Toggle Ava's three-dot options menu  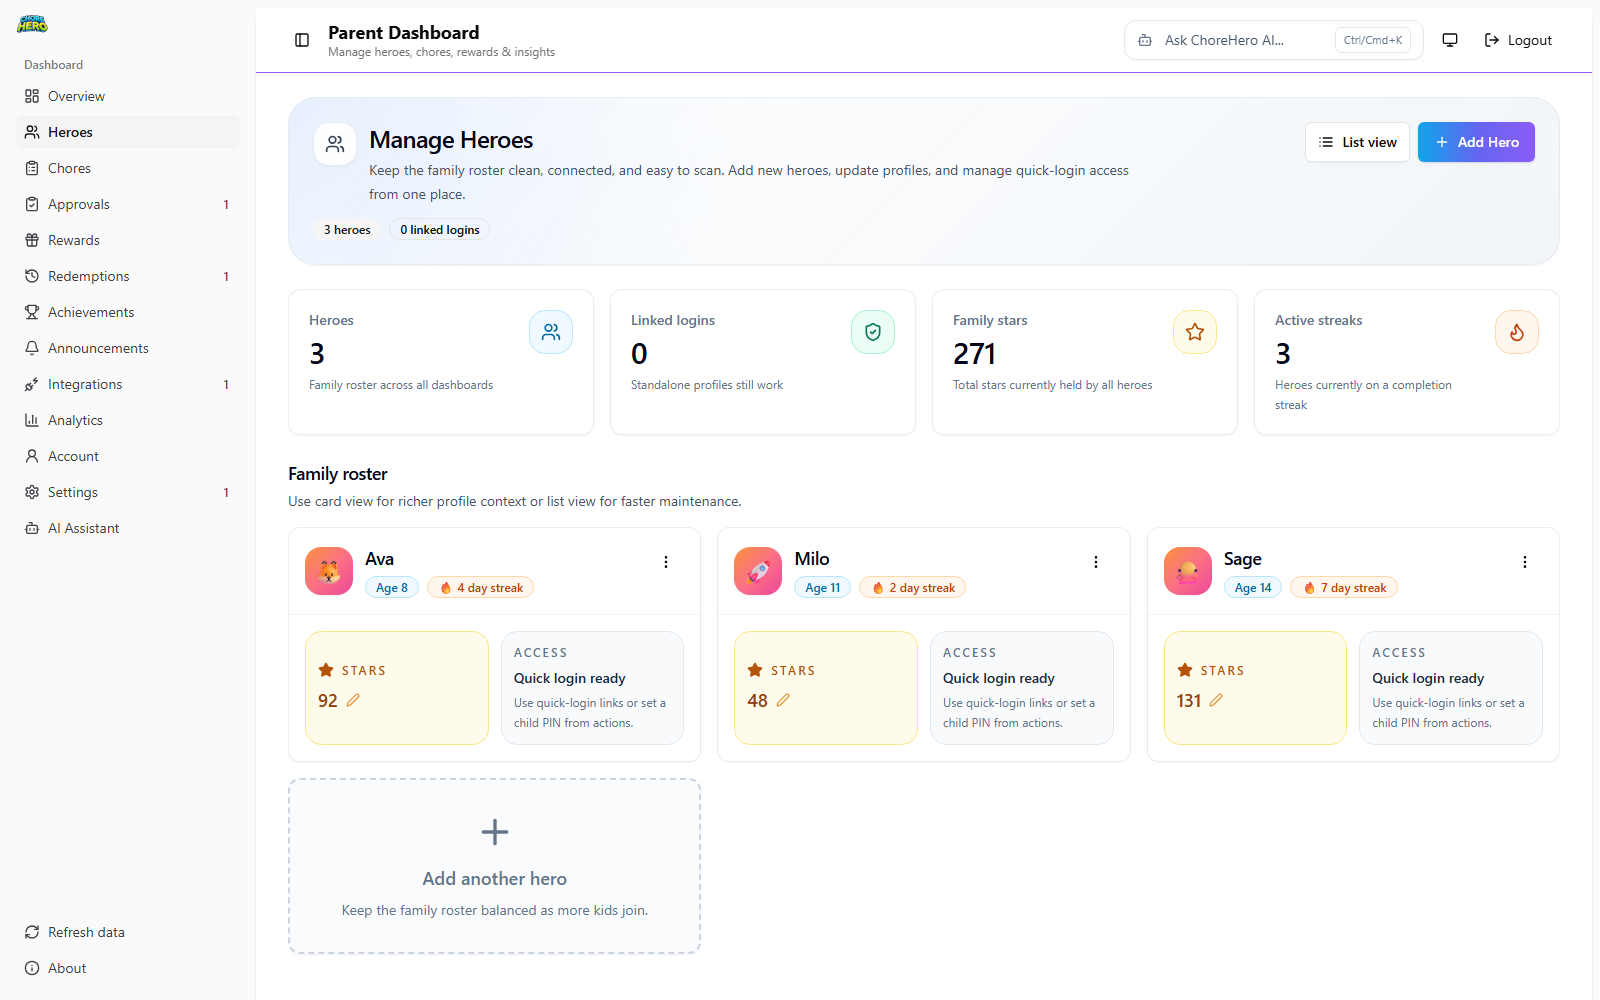666,562
